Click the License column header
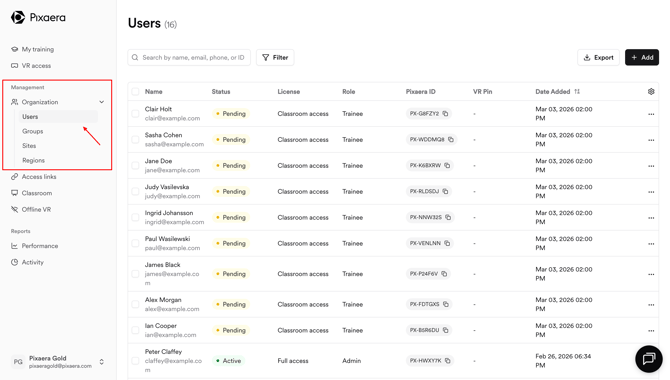670x380 pixels. tap(289, 91)
